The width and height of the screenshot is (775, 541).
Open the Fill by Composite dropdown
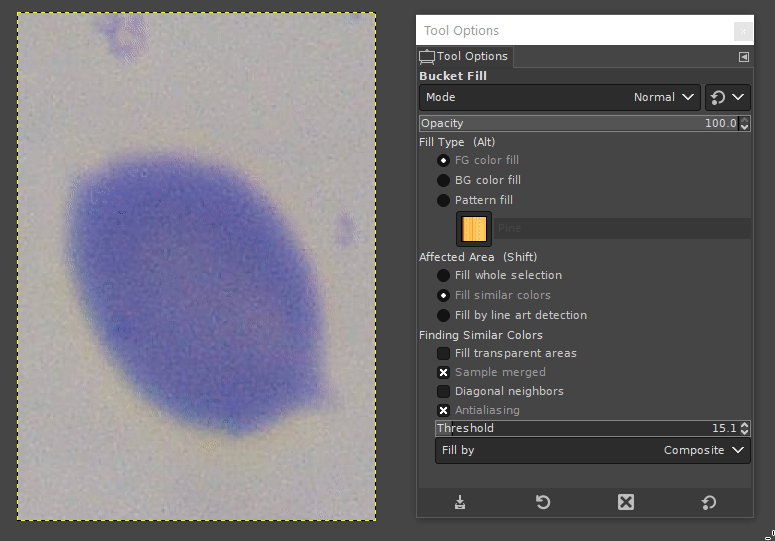point(593,451)
